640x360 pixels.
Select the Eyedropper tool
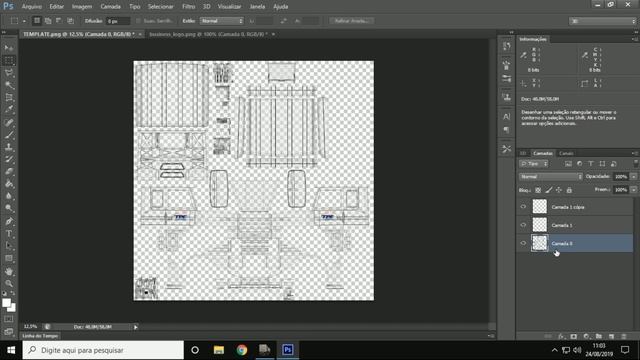click(x=9, y=109)
